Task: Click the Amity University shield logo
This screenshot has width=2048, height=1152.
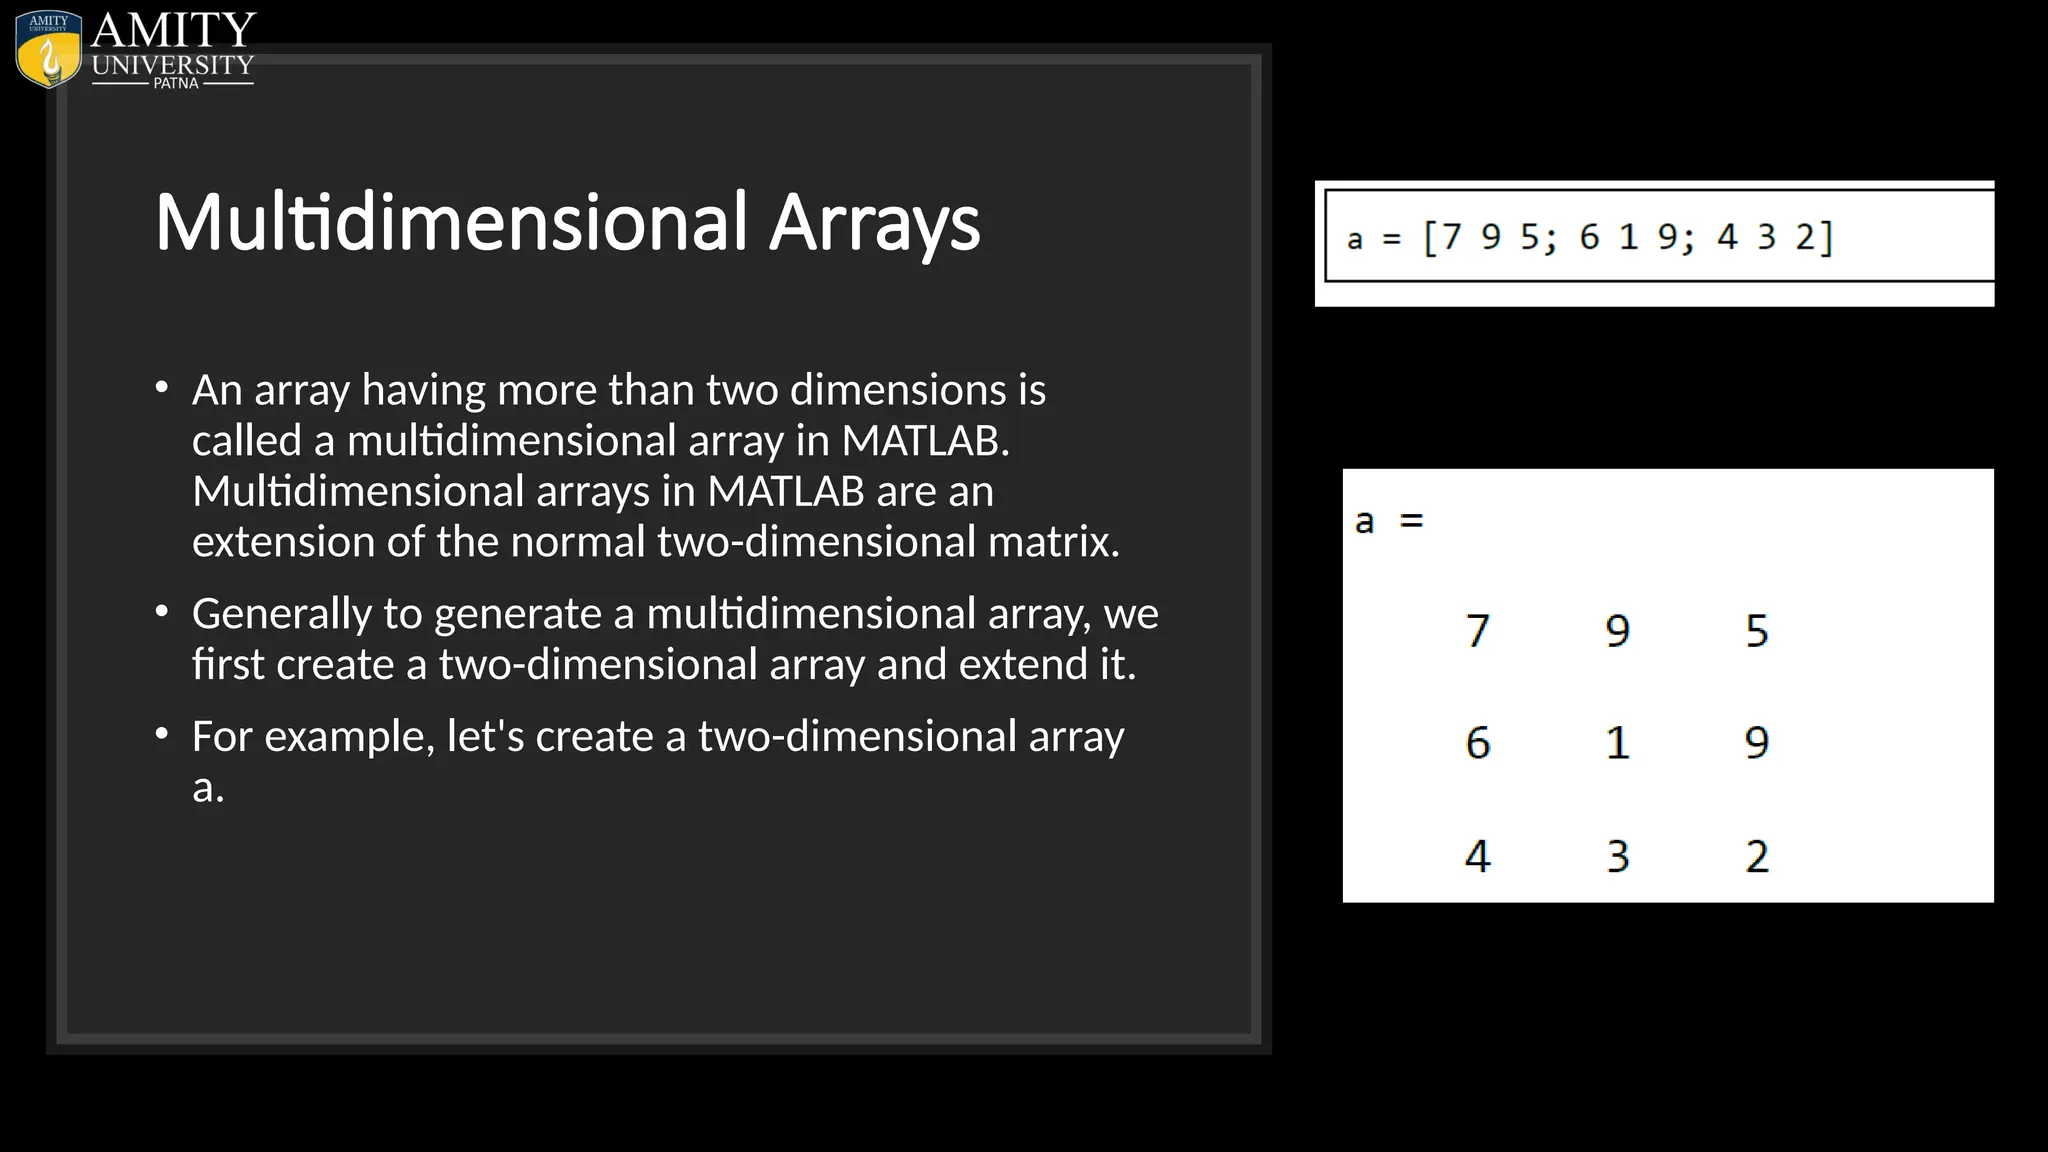Action: [49, 50]
